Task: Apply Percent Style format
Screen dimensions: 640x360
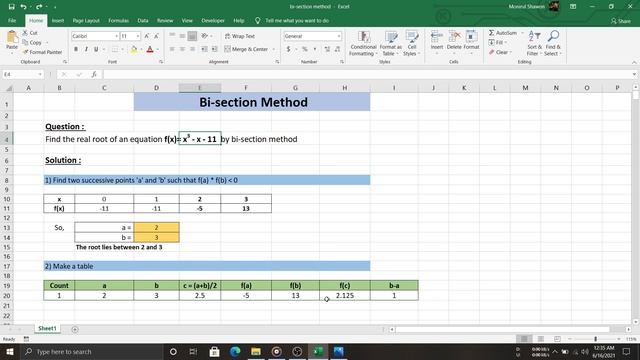Action: point(304,49)
